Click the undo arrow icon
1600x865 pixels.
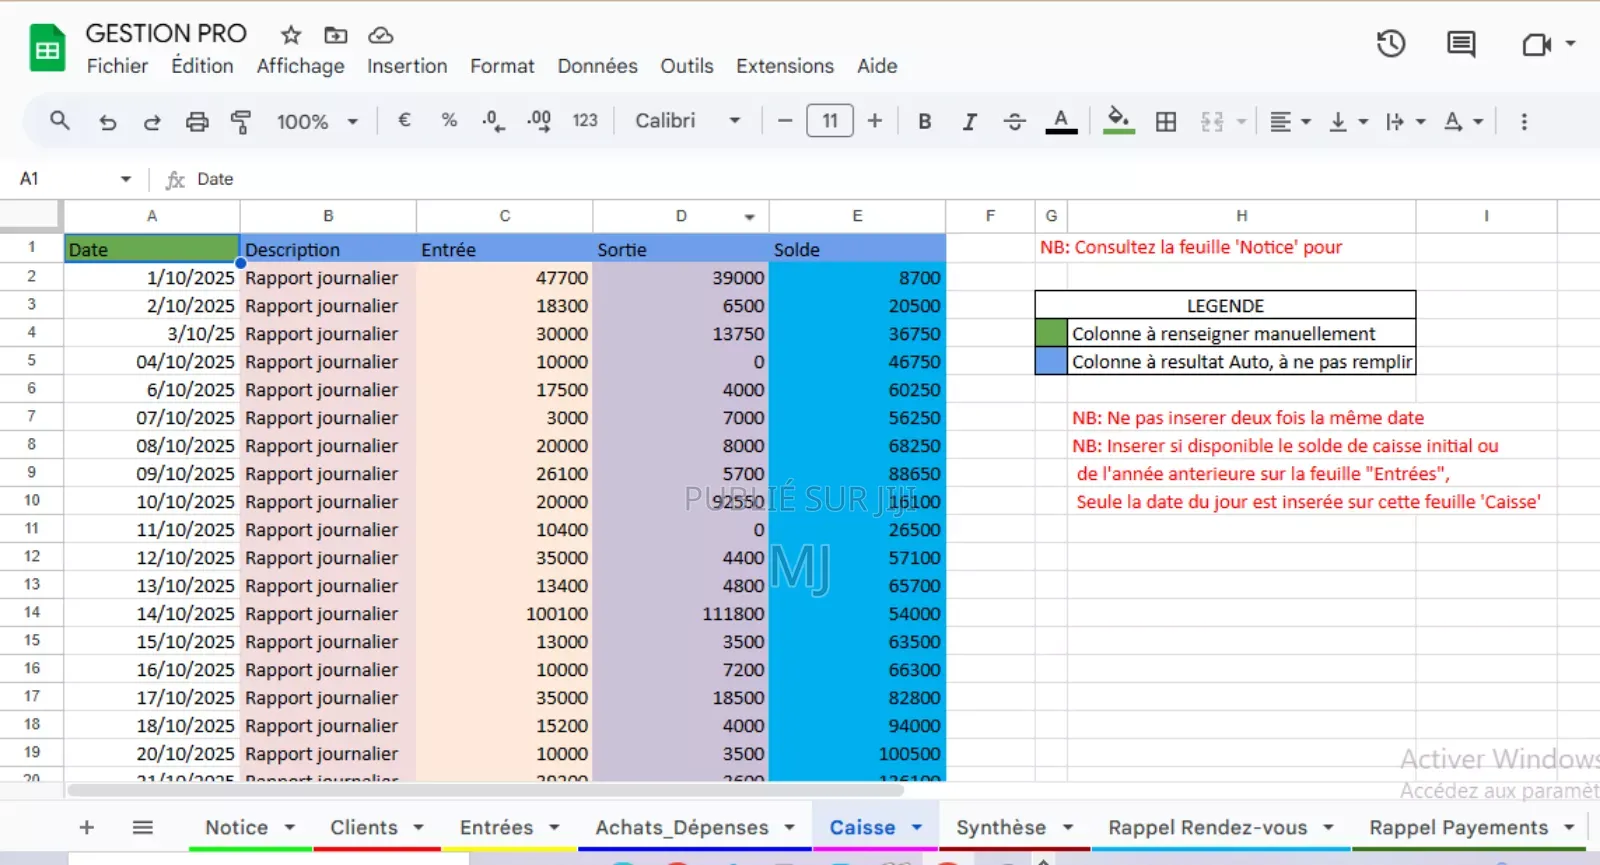tap(107, 122)
